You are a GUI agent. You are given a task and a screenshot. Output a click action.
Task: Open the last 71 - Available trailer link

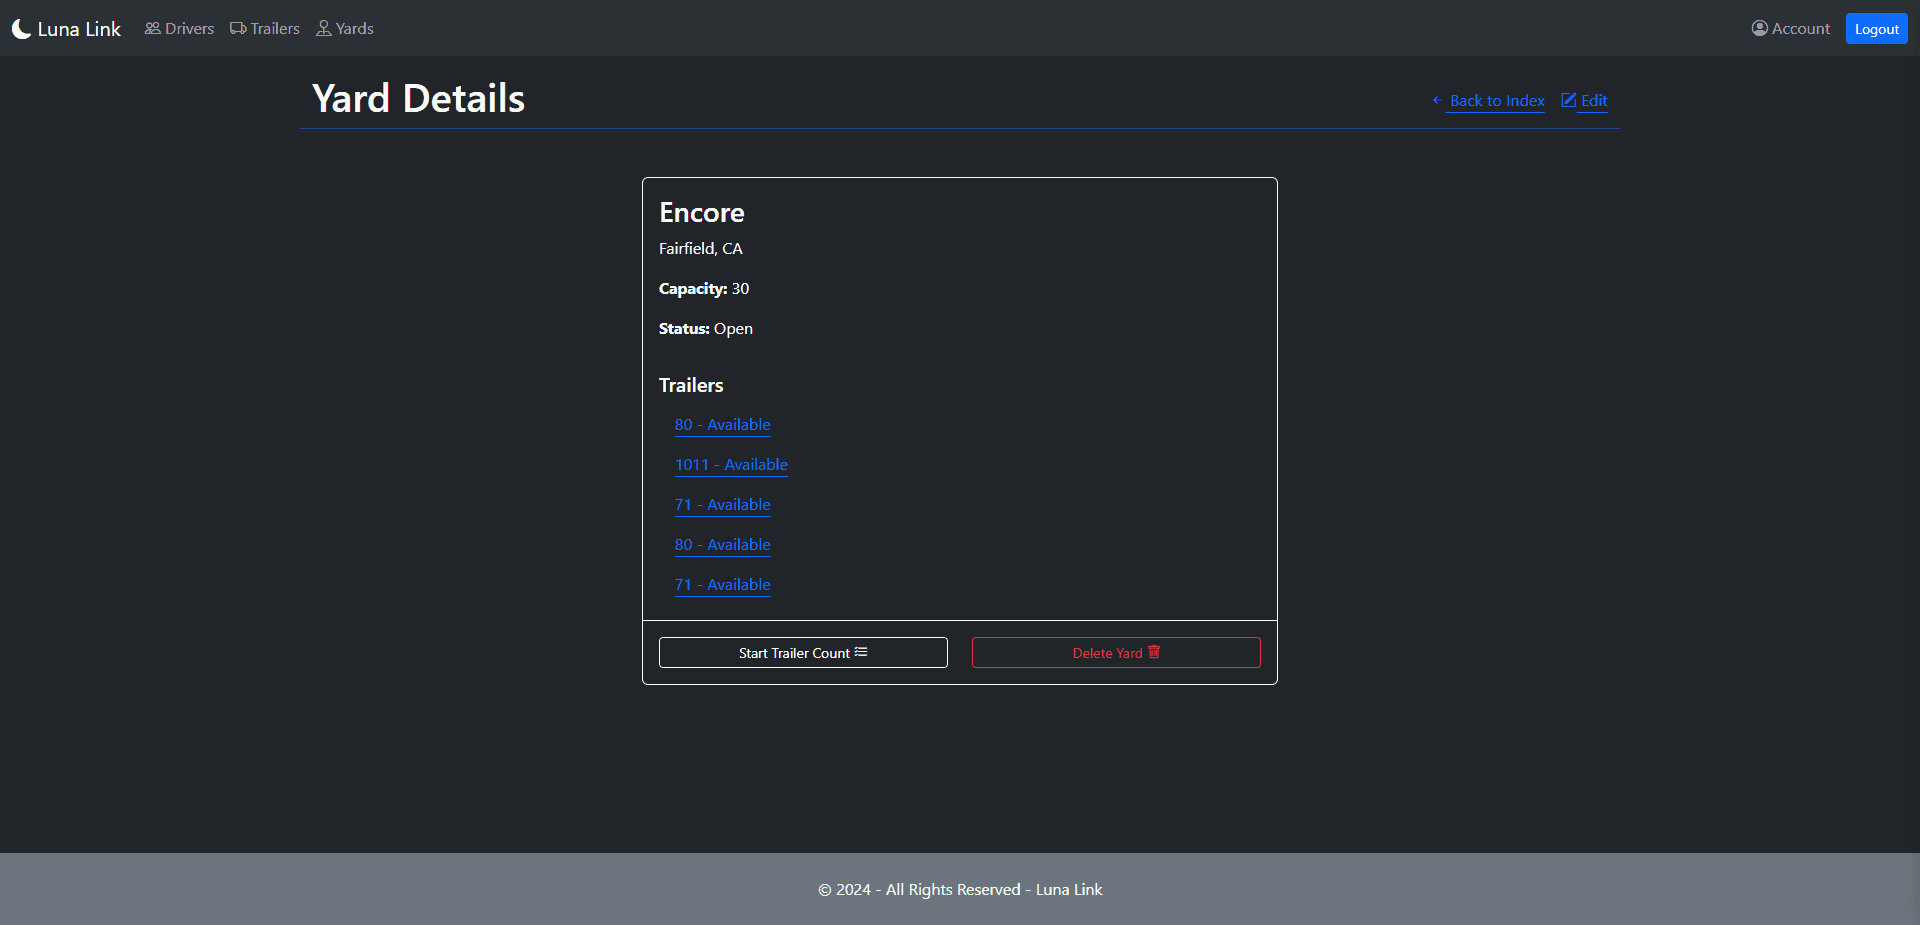[722, 585]
